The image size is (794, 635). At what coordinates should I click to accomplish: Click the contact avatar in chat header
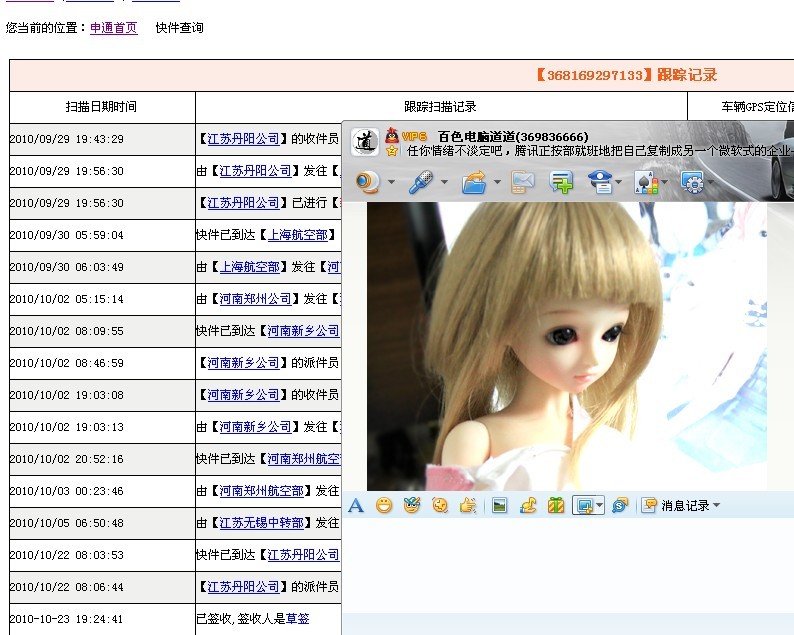point(365,142)
